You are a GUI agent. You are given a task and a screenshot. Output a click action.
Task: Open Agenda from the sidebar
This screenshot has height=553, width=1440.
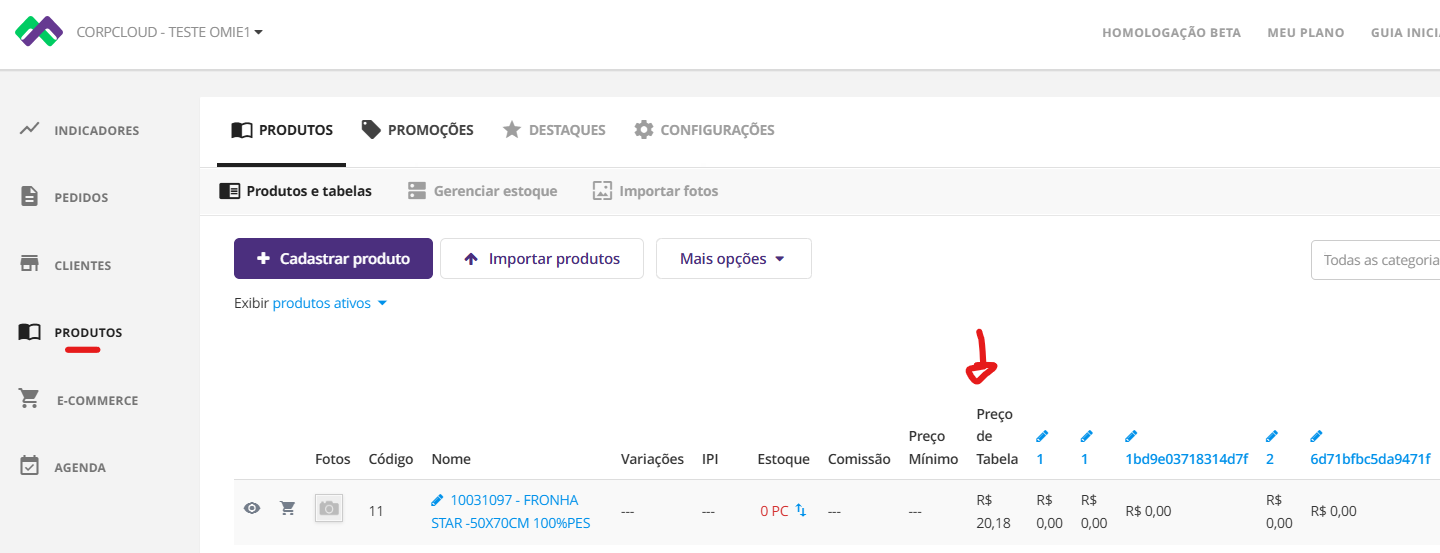coord(80,467)
